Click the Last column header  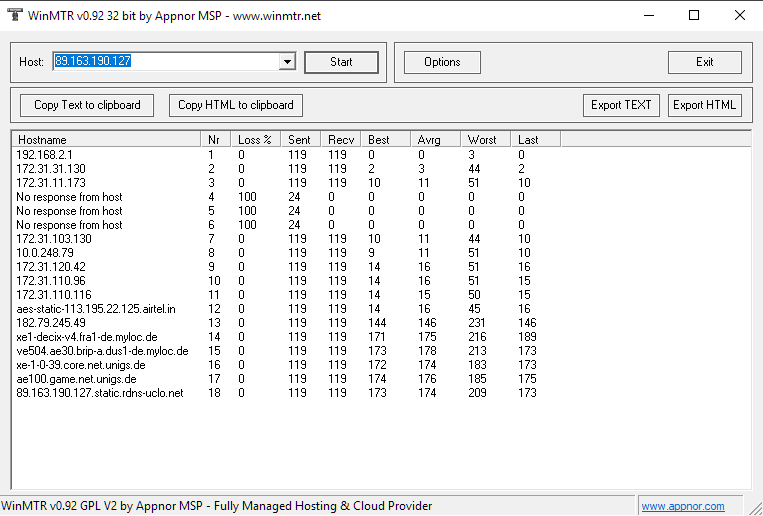[x=535, y=140]
